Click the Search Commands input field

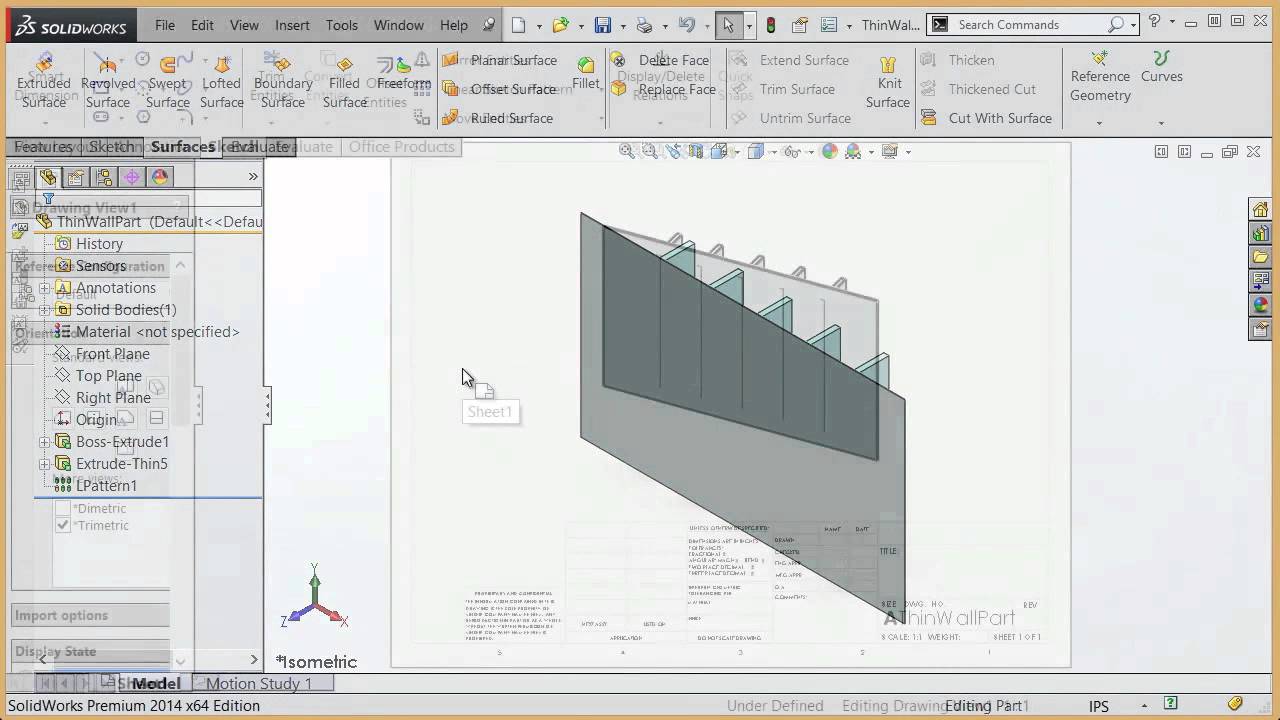(x=1030, y=25)
